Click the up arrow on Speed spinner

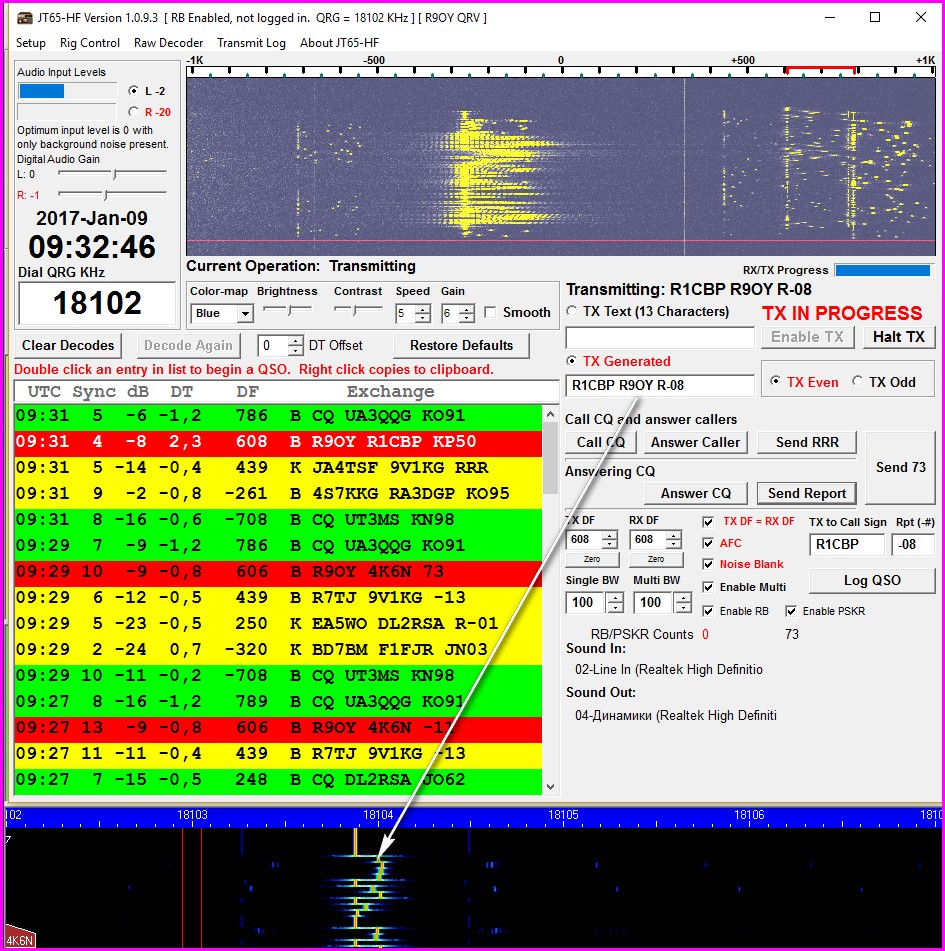pos(423,309)
